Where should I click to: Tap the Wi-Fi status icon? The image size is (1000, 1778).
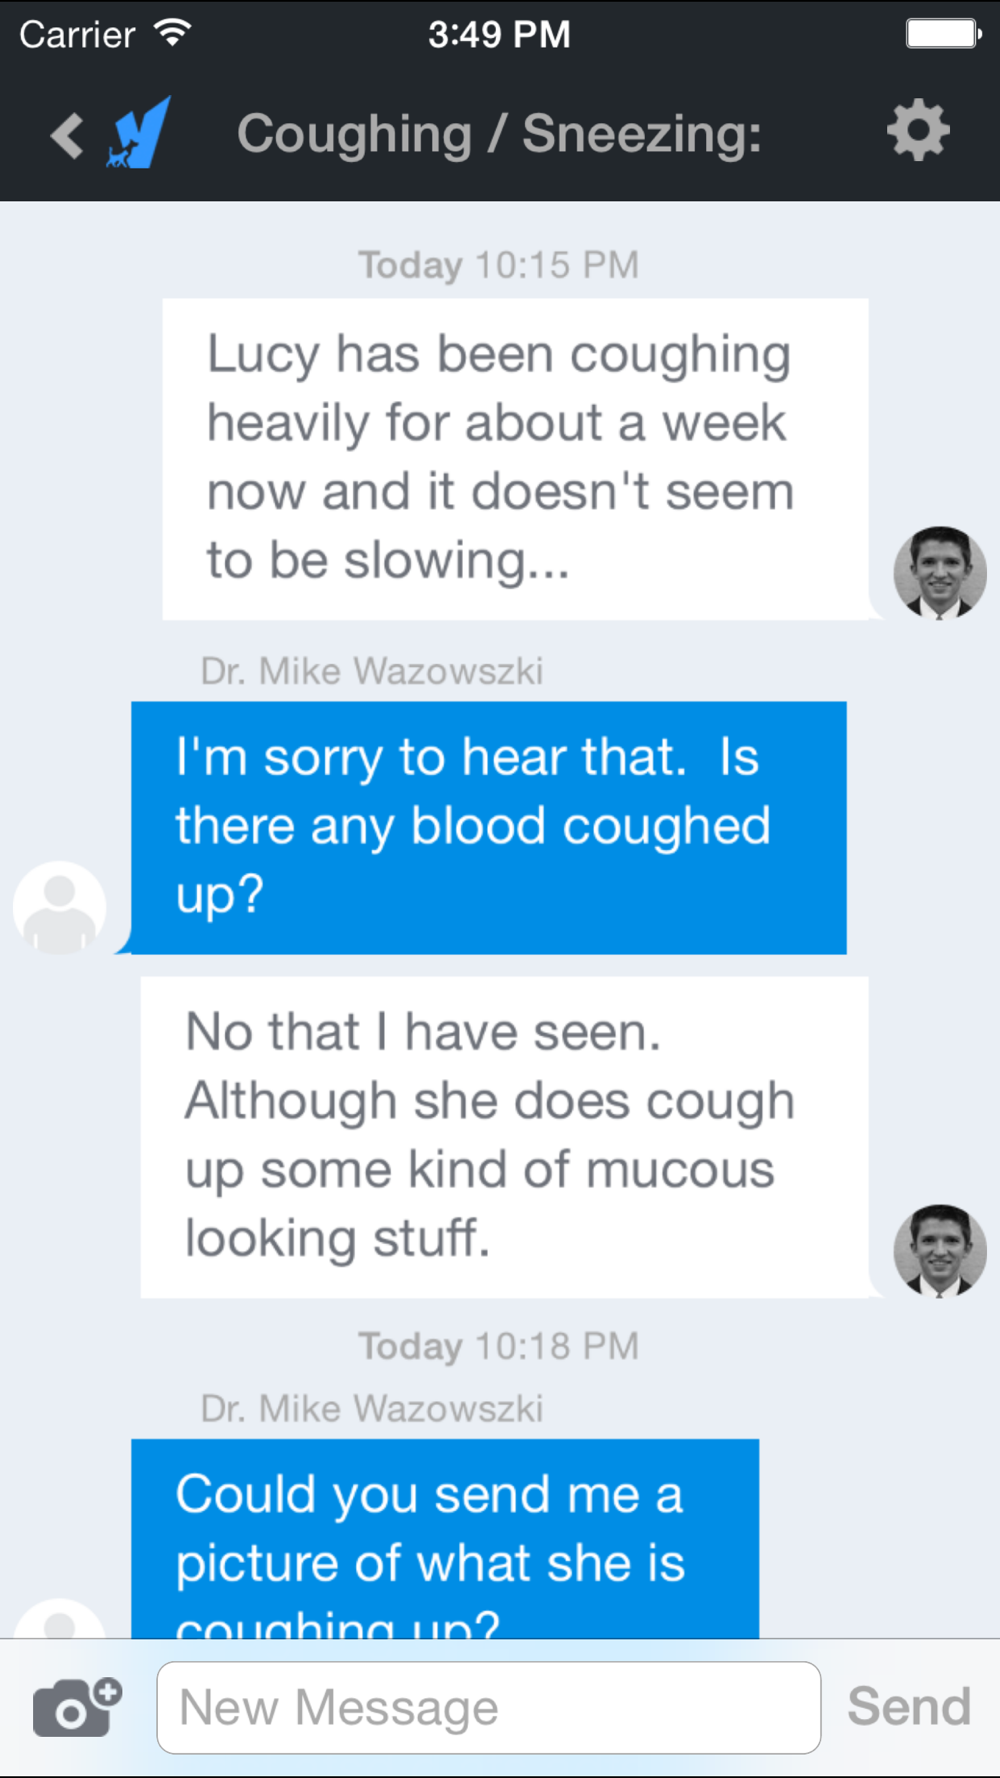point(173,33)
